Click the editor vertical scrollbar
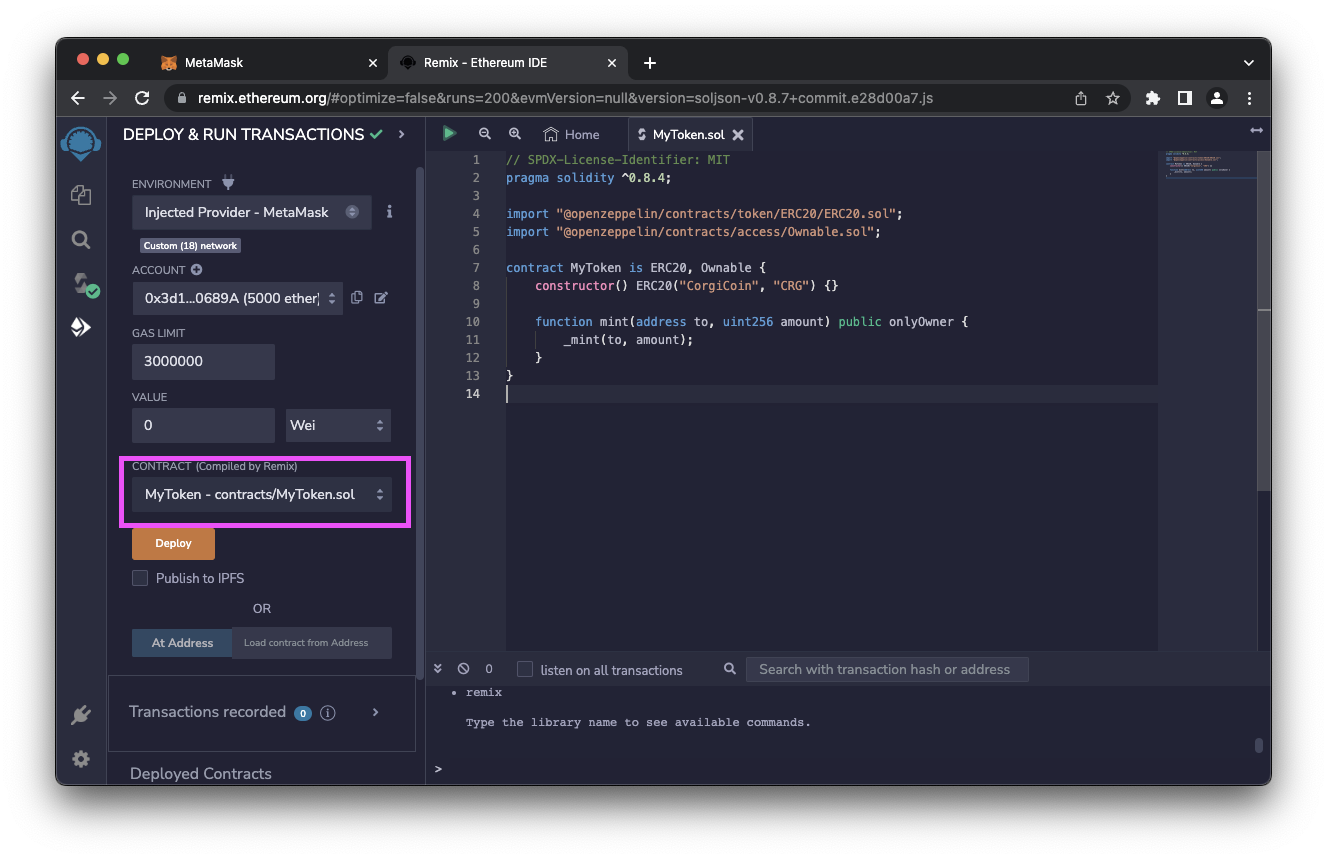Image resolution: width=1327 pixels, height=859 pixels. 1264,320
